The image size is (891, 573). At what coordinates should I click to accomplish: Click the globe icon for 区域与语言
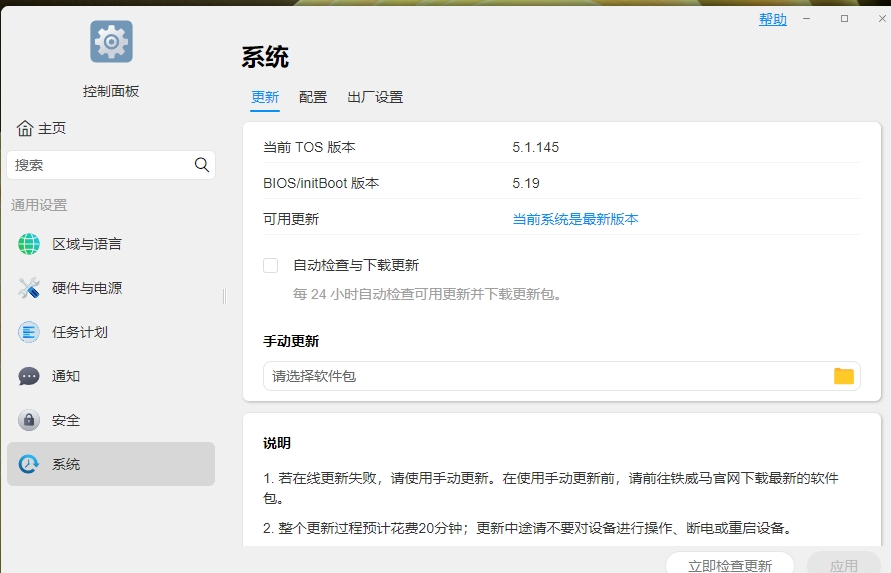(x=29, y=244)
